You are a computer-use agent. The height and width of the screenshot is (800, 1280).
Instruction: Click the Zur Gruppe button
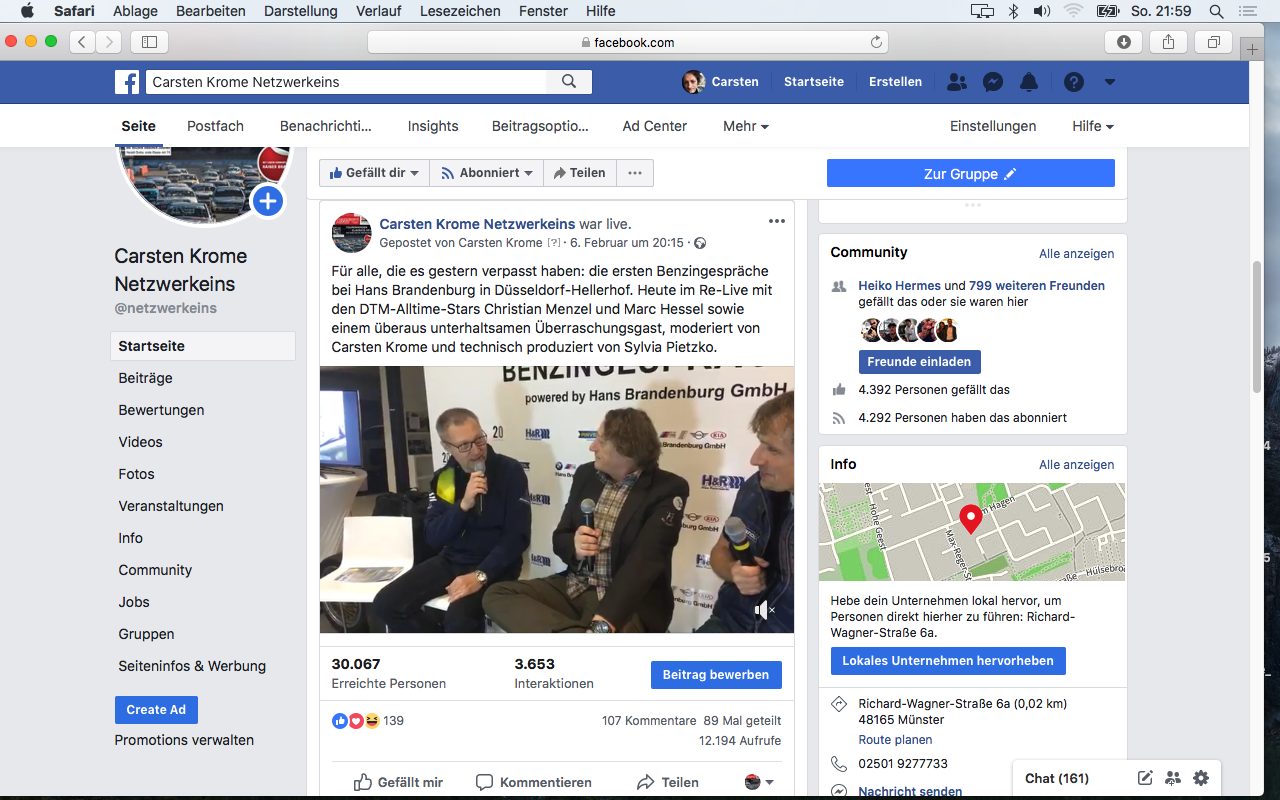(x=971, y=173)
